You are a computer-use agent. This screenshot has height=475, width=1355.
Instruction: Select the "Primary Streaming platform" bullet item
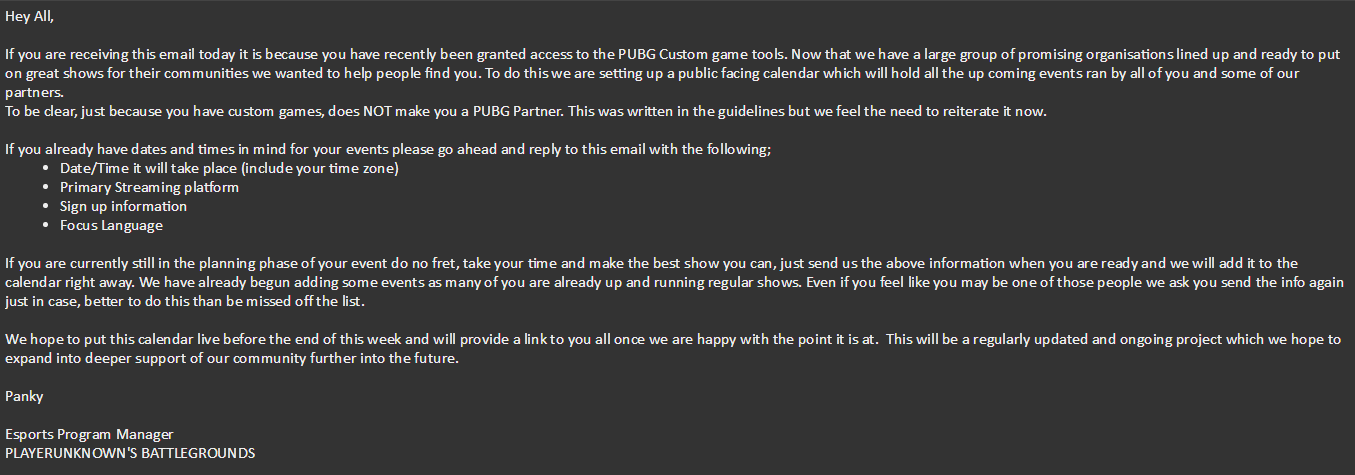(149, 187)
